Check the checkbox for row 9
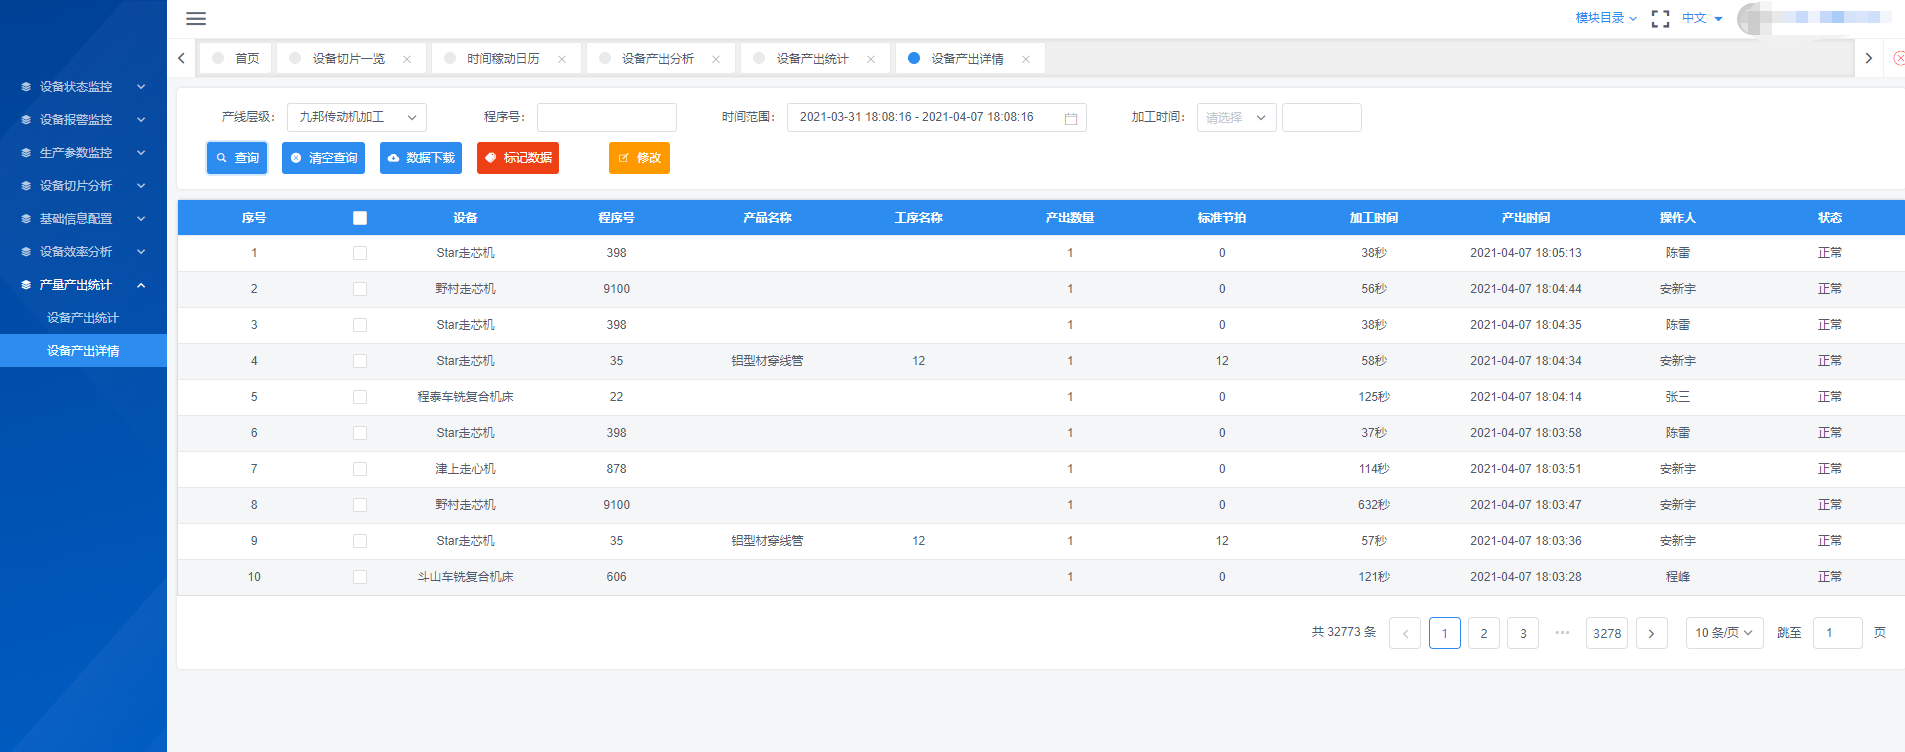Image resolution: width=1905 pixels, height=752 pixels. 360,541
